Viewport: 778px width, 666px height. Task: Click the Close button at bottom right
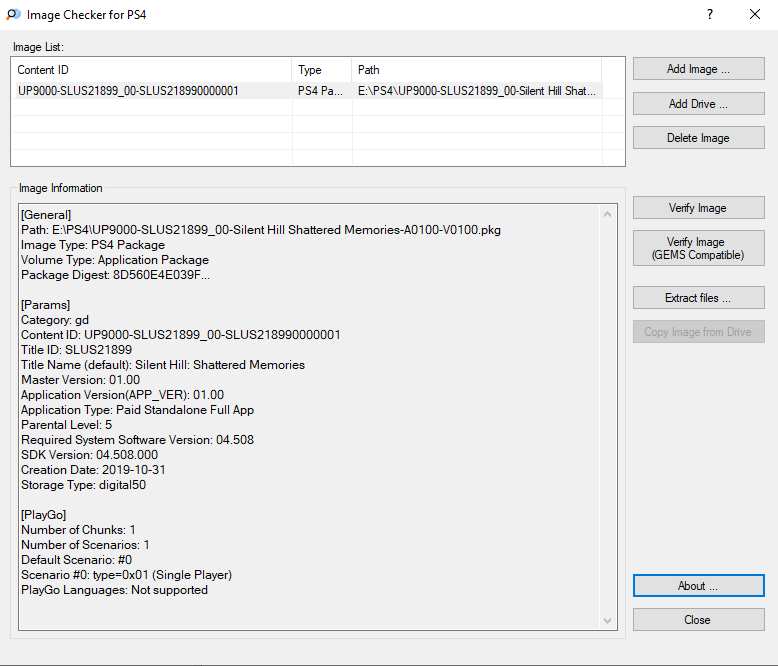pyautogui.click(x=699, y=619)
